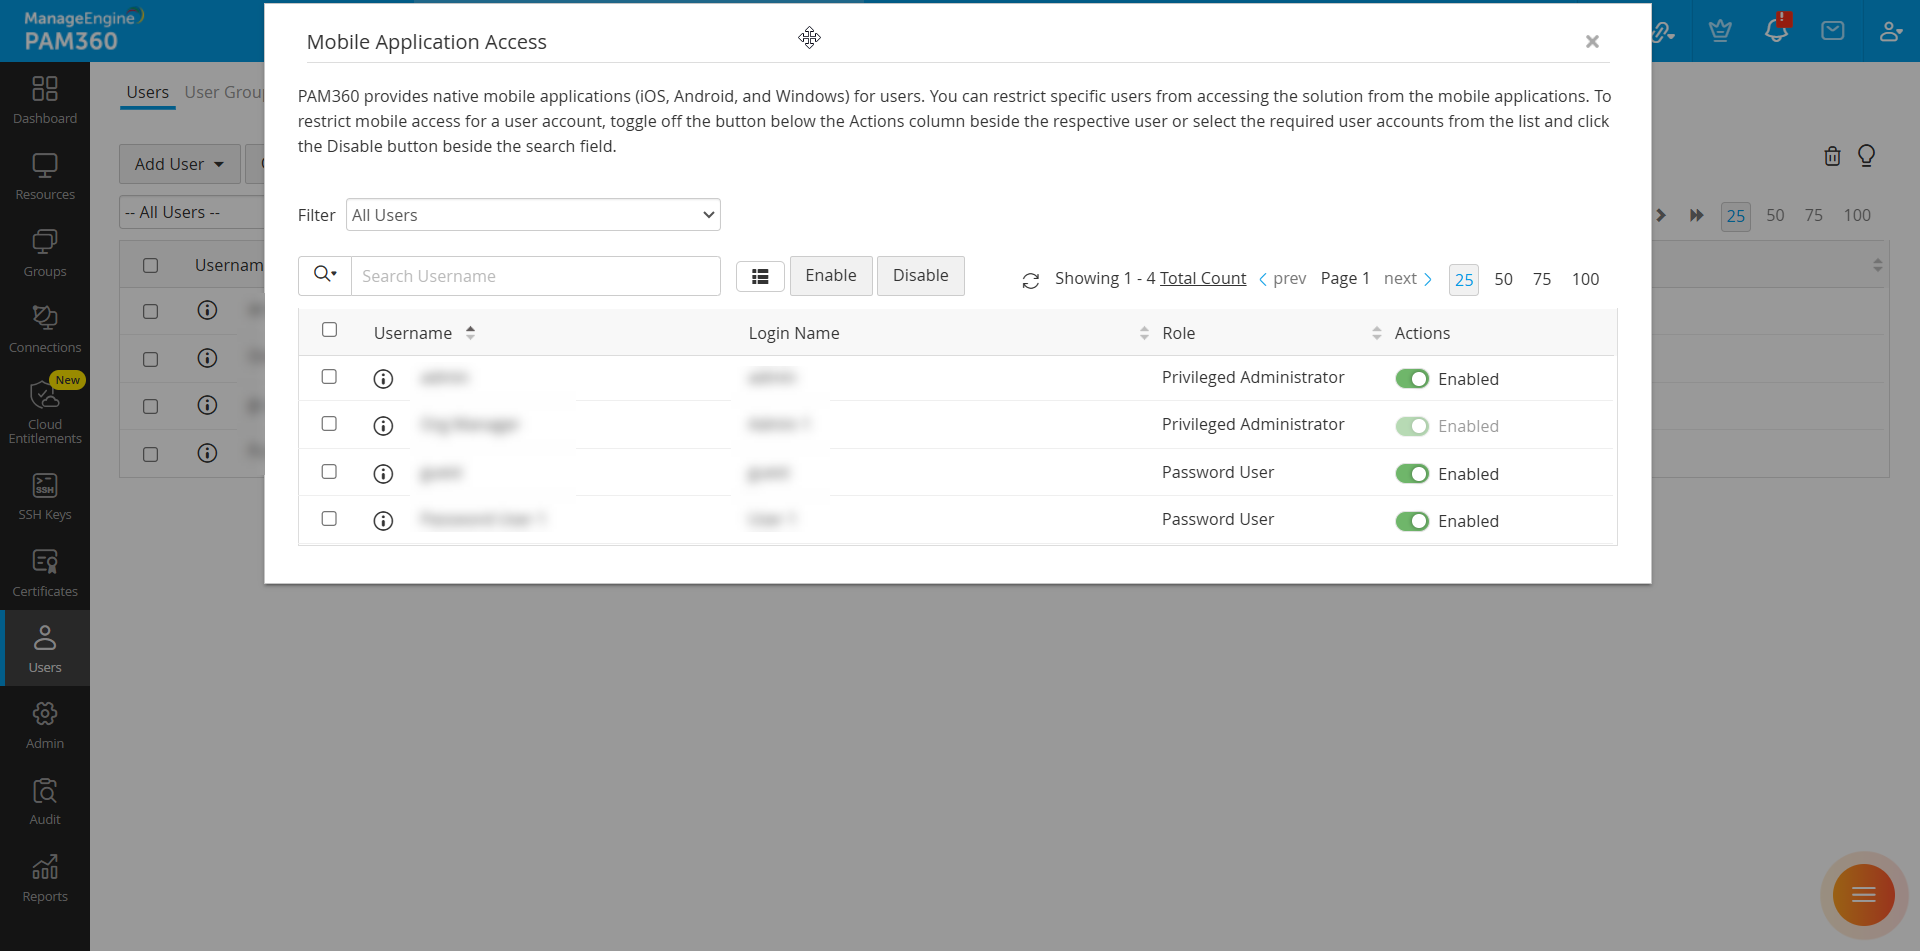Image resolution: width=1920 pixels, height=951 pixels.
Task: Navigate to Connections in the sidebar
Action: point(44,327)
